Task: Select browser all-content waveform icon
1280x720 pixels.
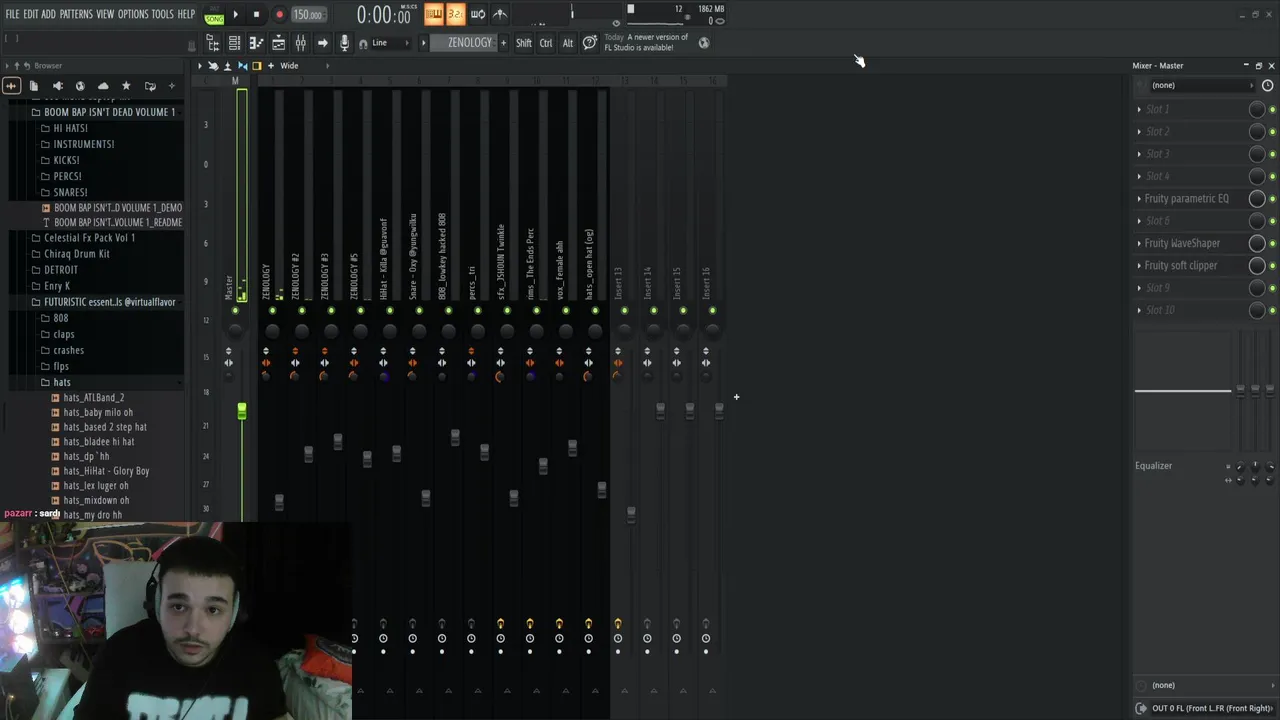Action: click(x=11, y=86)
